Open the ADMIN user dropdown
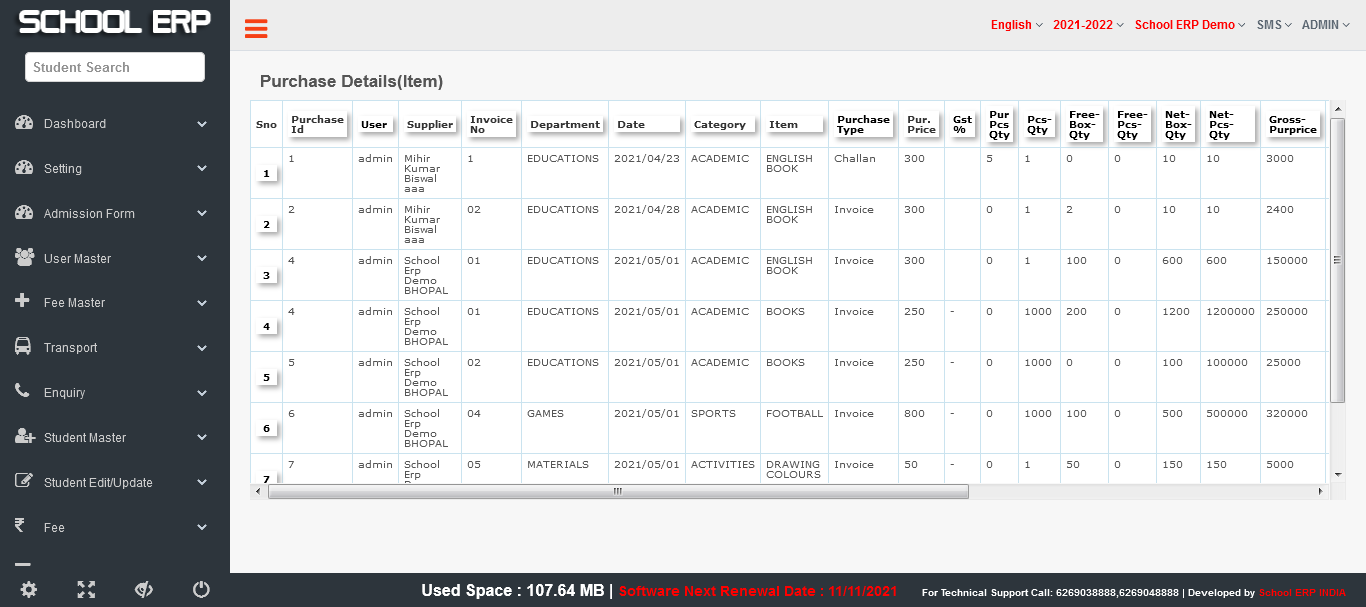The image size is (1366, 607). point(1325,25)
